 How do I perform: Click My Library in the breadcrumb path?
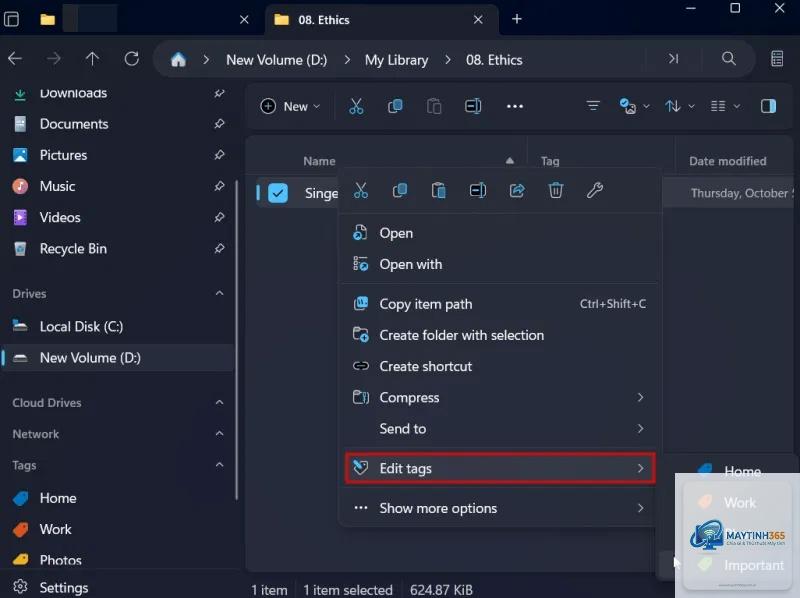click(x=396, y=60)
